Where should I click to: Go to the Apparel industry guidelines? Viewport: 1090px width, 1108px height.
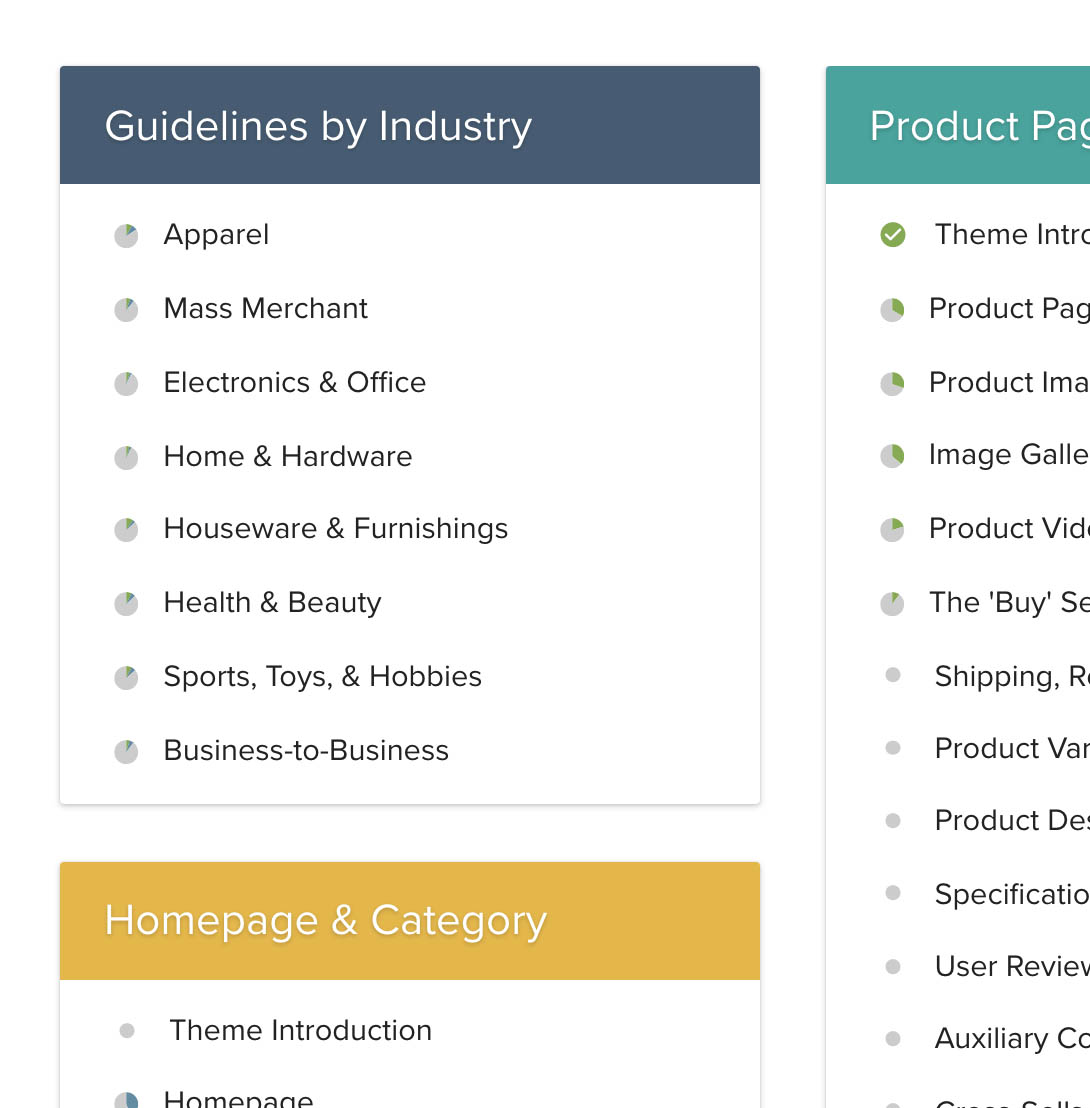[216, 235]
